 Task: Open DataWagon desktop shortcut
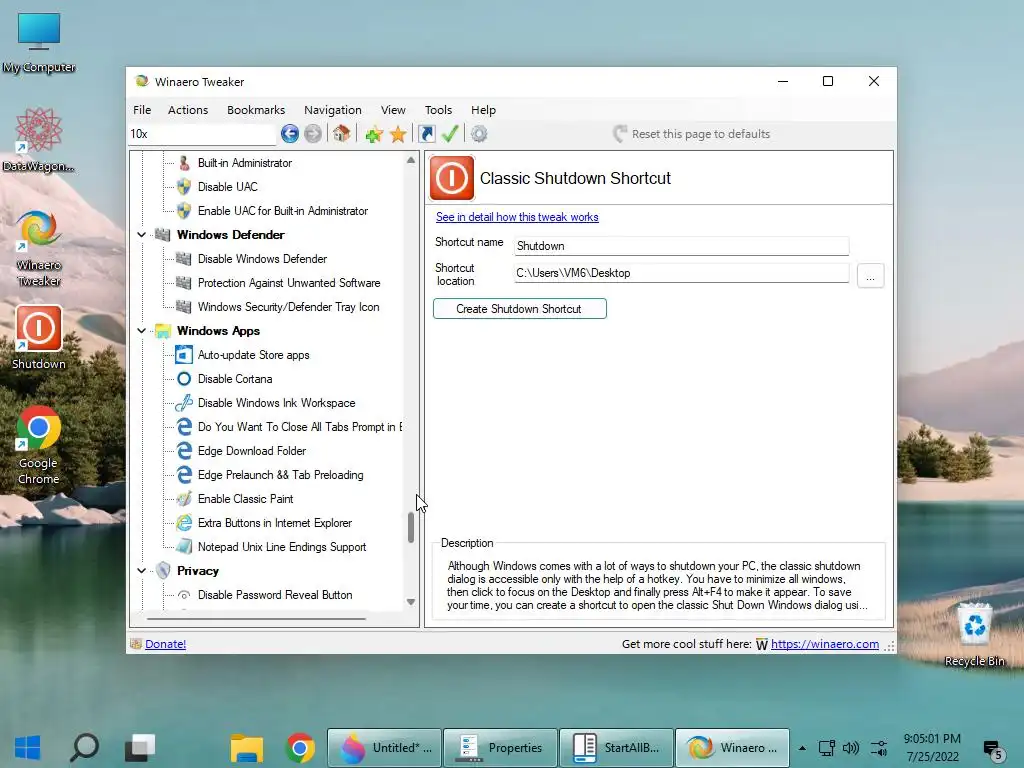(39, 140)
